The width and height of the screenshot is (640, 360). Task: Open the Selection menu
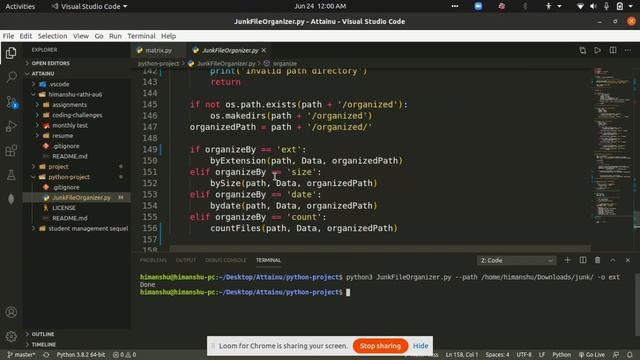(52, 36)
